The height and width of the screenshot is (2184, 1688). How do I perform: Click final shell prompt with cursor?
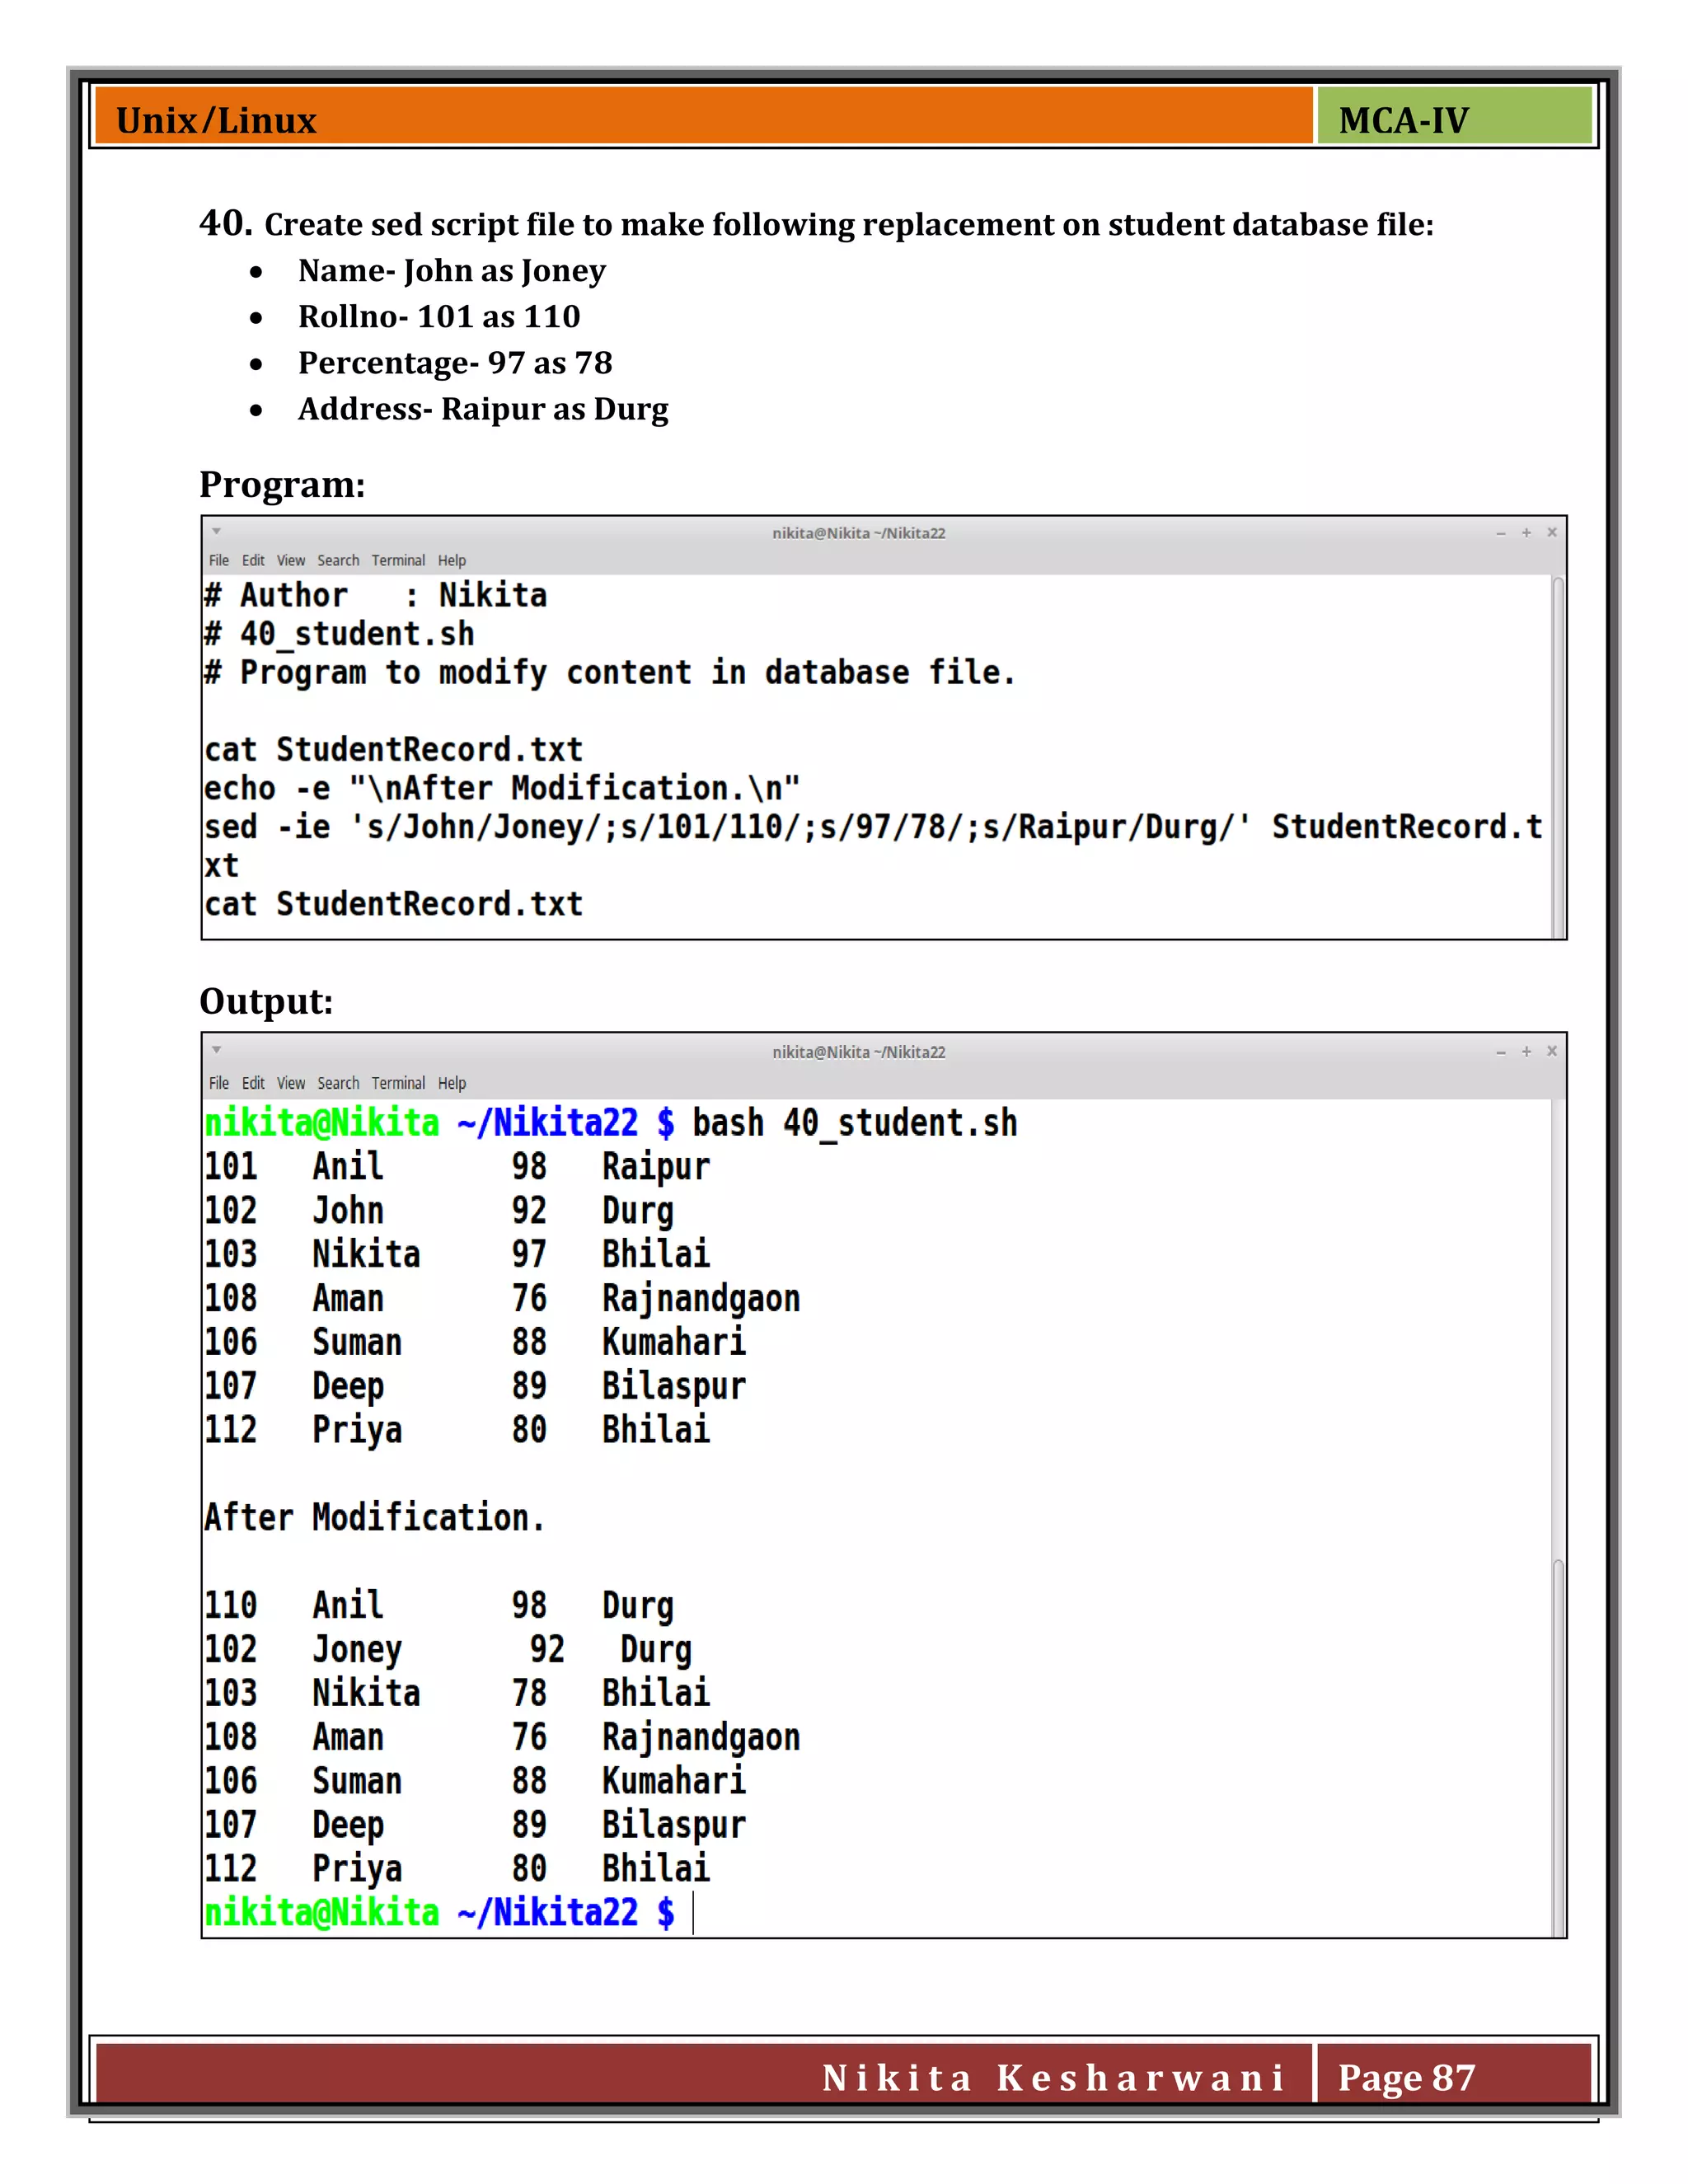tap(449, 1913)
